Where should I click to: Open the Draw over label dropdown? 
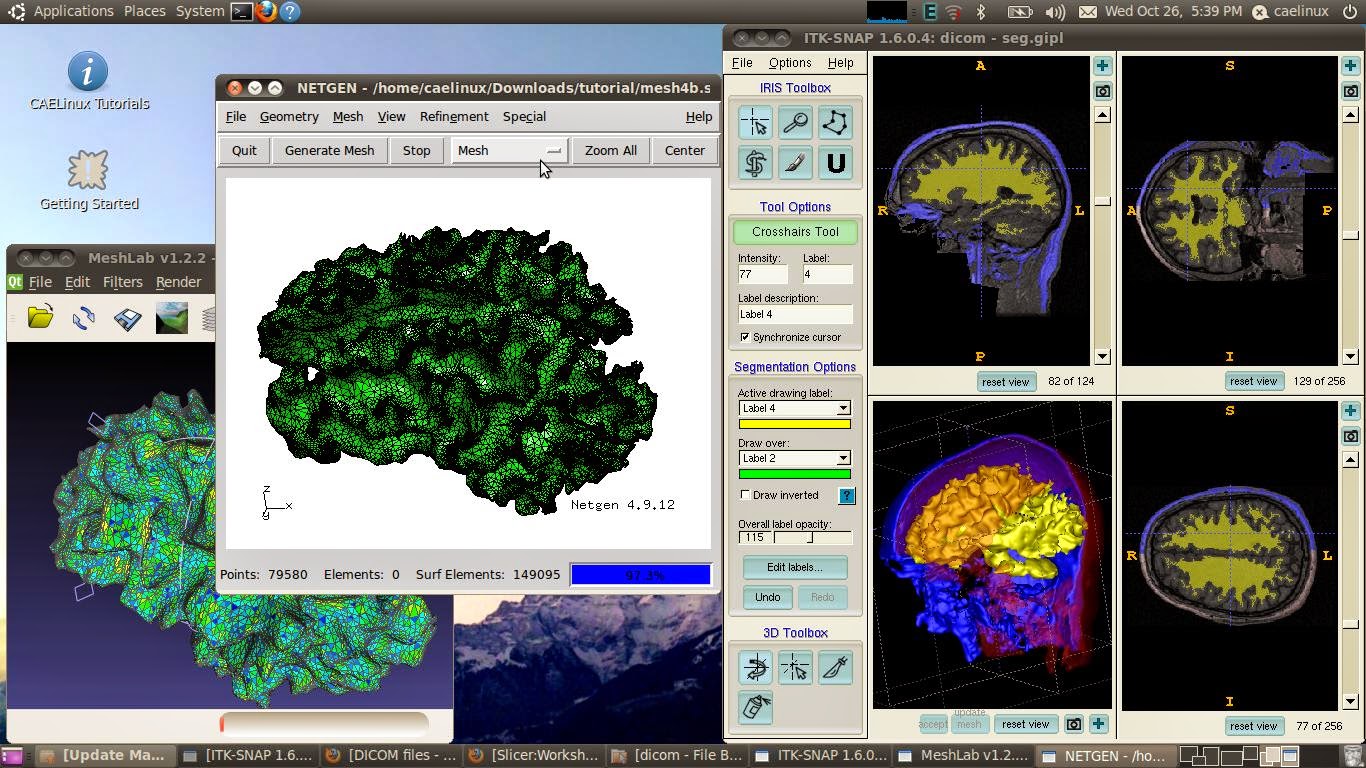coord(795,458)
